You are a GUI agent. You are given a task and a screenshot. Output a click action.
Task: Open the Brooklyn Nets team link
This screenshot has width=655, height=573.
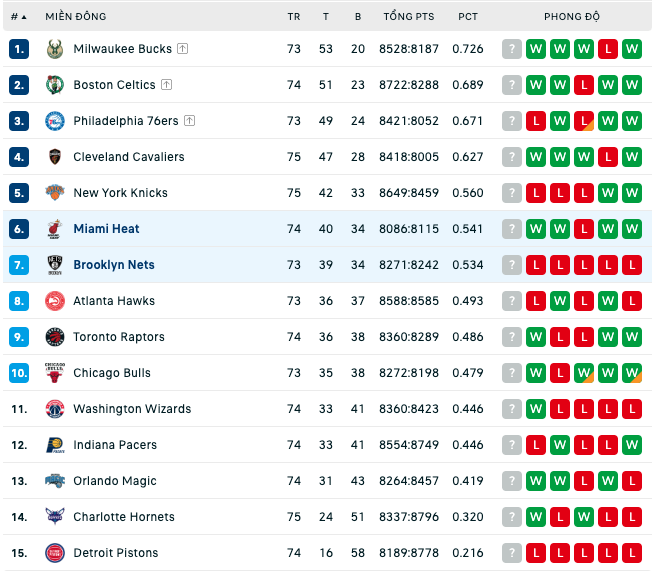coord(114,265)
